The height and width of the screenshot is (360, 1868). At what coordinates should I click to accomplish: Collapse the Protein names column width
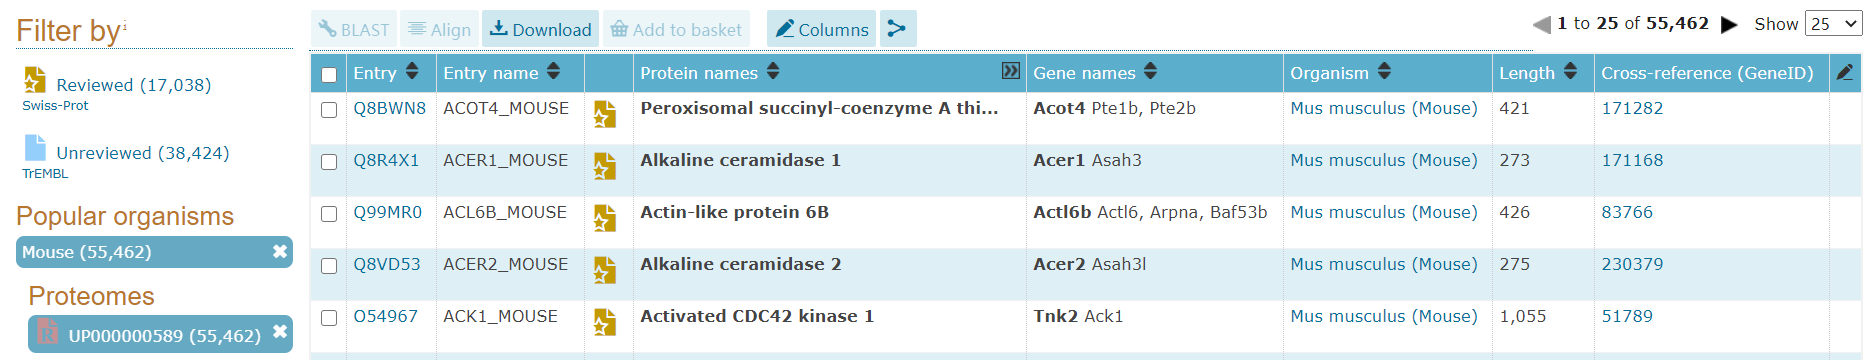point(1011,70)
